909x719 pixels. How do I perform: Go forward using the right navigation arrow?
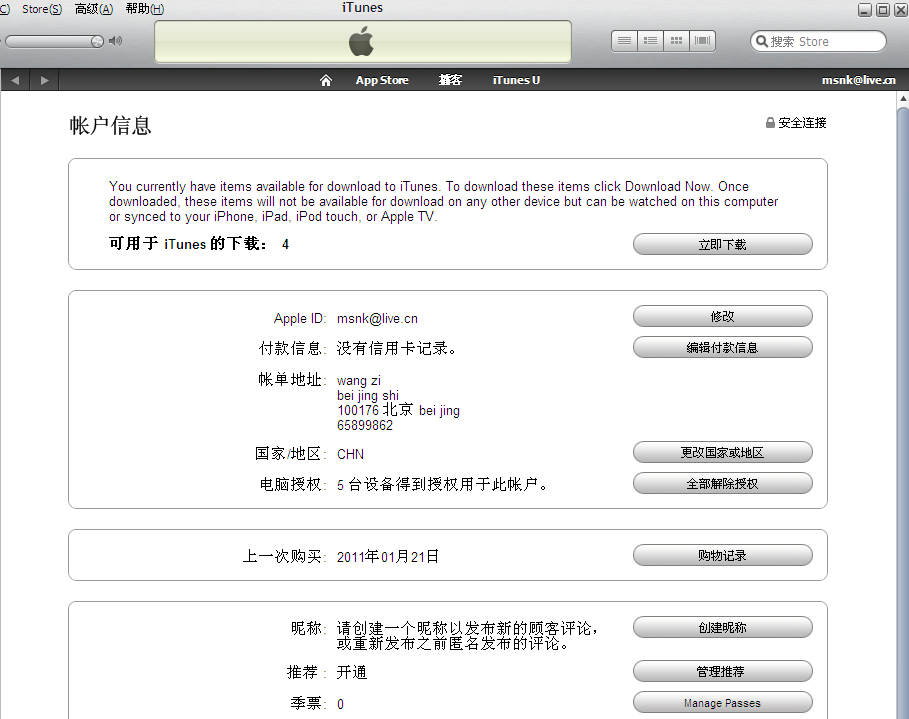(x=44, y=80)
